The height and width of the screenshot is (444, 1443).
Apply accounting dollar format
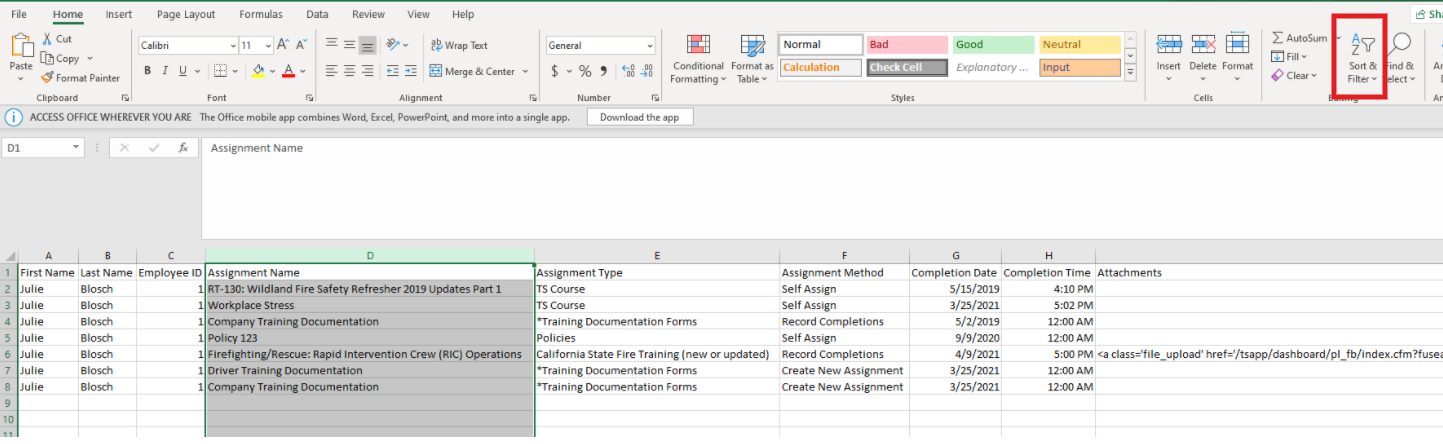(x=555, y=71)
